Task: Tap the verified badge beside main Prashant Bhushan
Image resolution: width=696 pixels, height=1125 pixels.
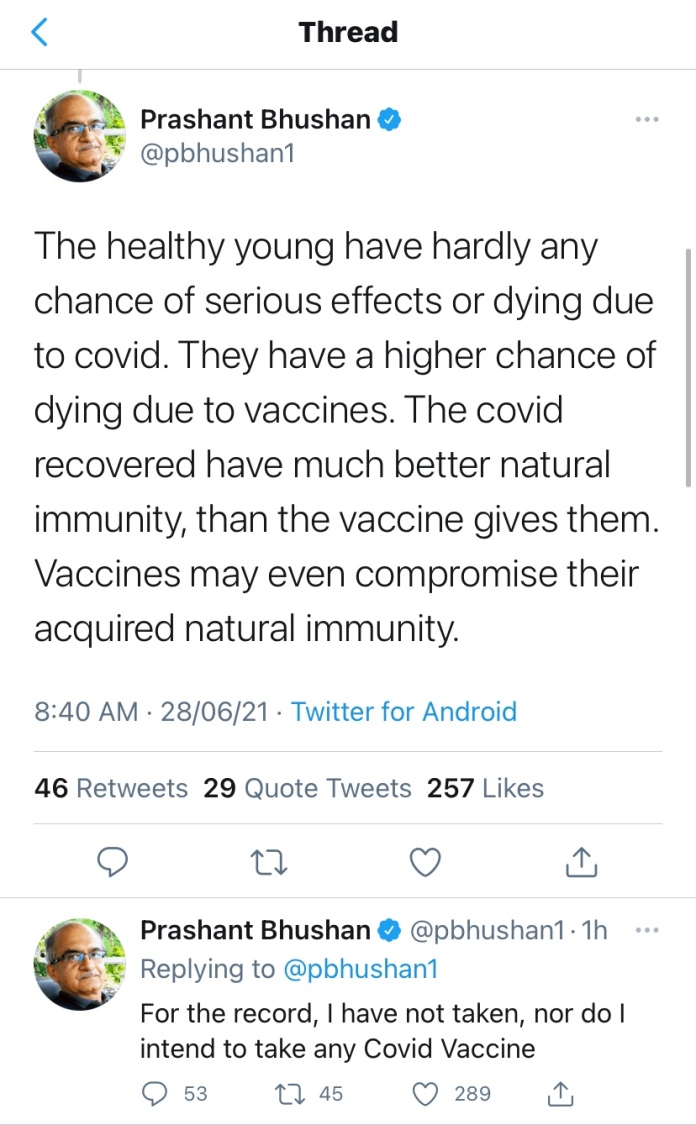Action: 389,121
